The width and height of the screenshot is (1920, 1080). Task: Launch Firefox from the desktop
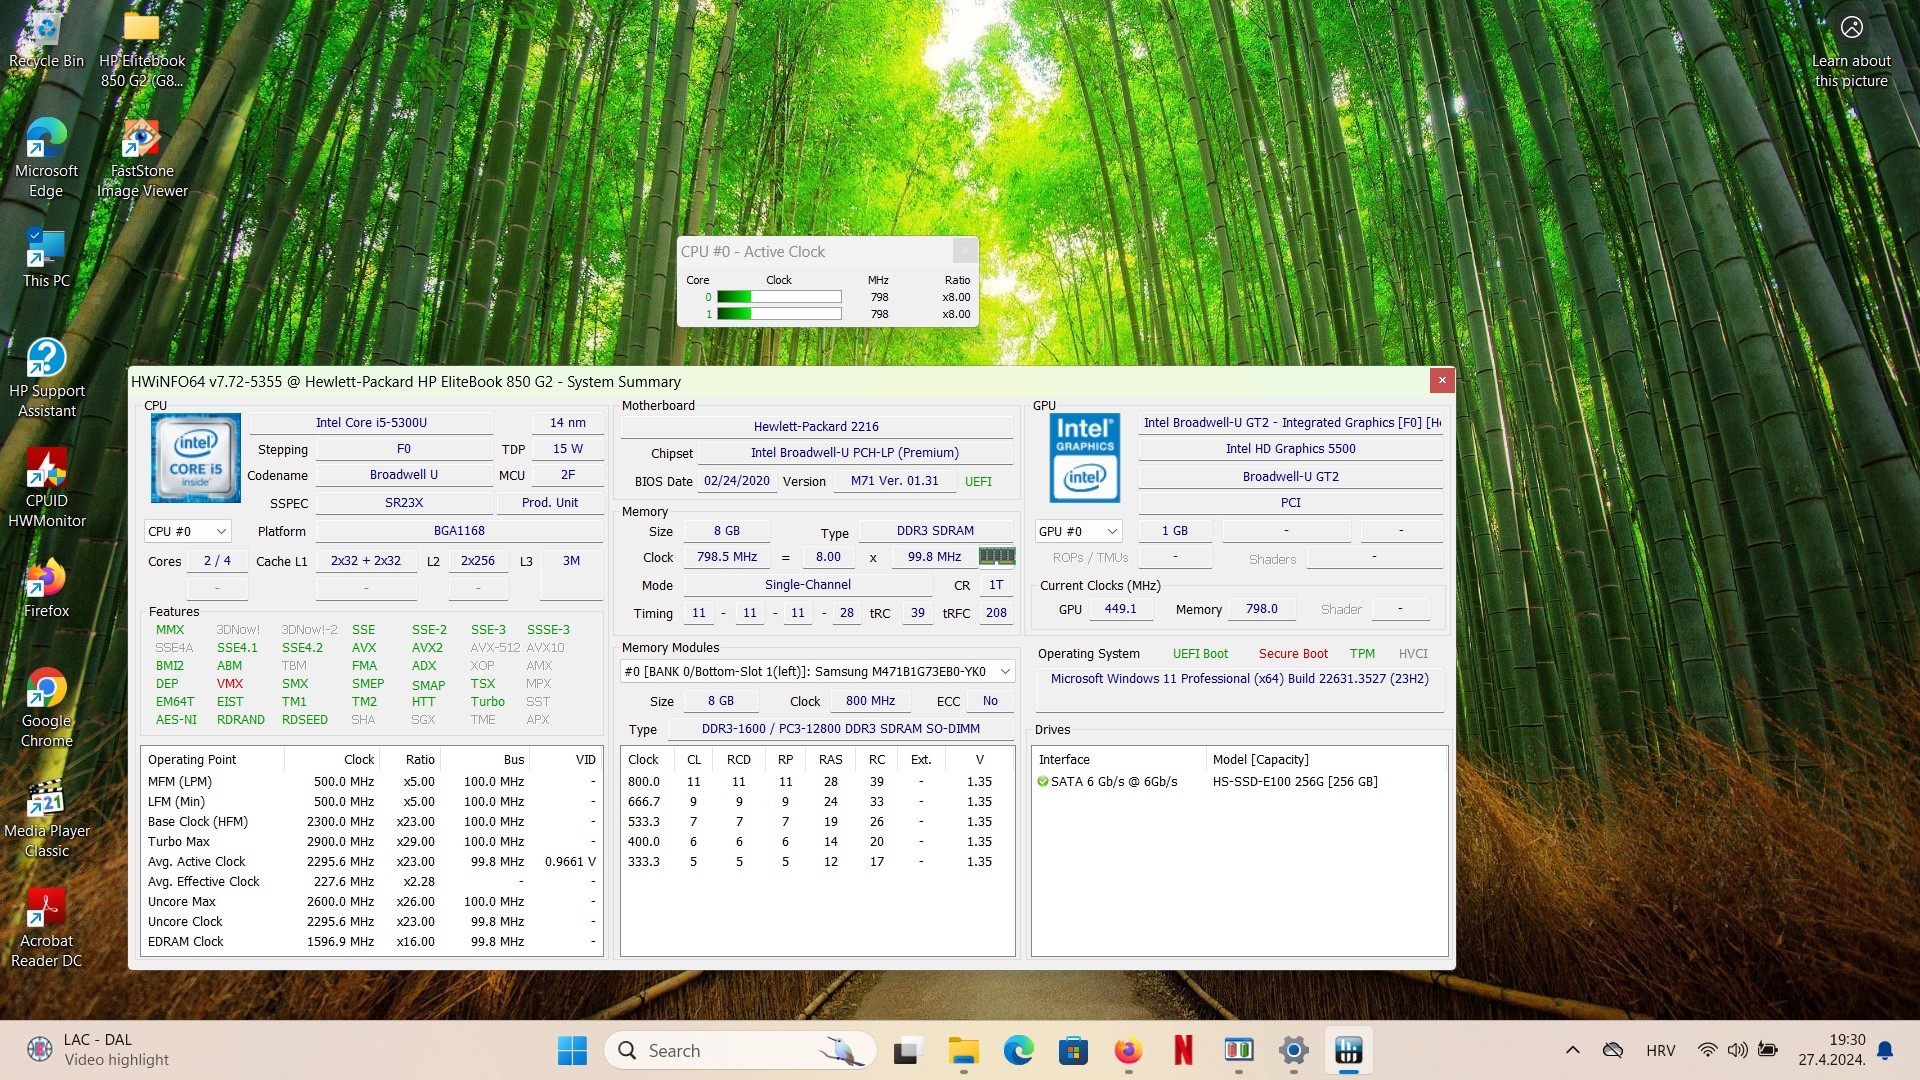[x=46, y=588]
